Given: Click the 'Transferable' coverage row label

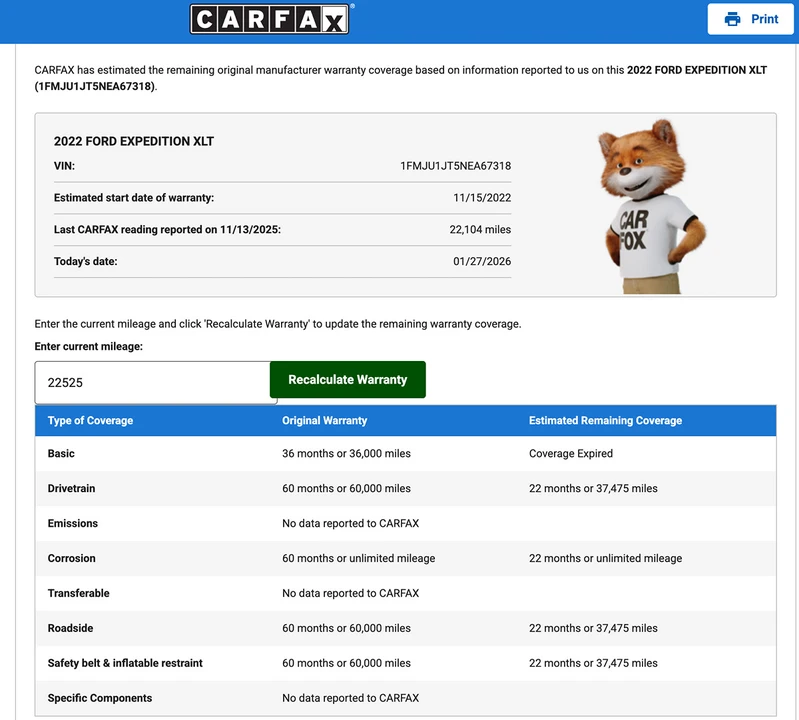Looking at the screenshot, I should tap(78, 593).
